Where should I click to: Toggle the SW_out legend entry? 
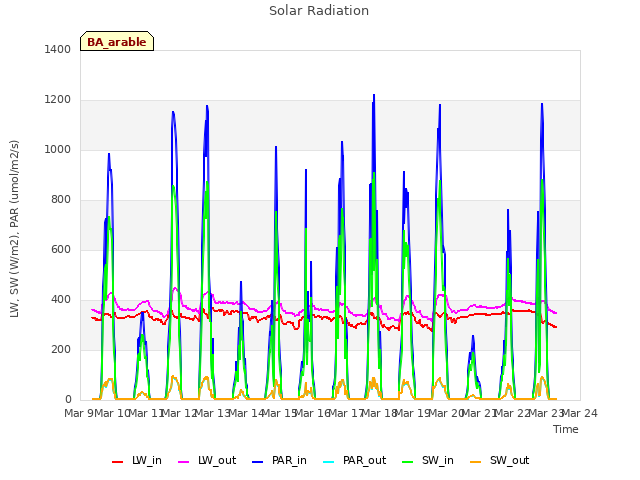(500, 461)
